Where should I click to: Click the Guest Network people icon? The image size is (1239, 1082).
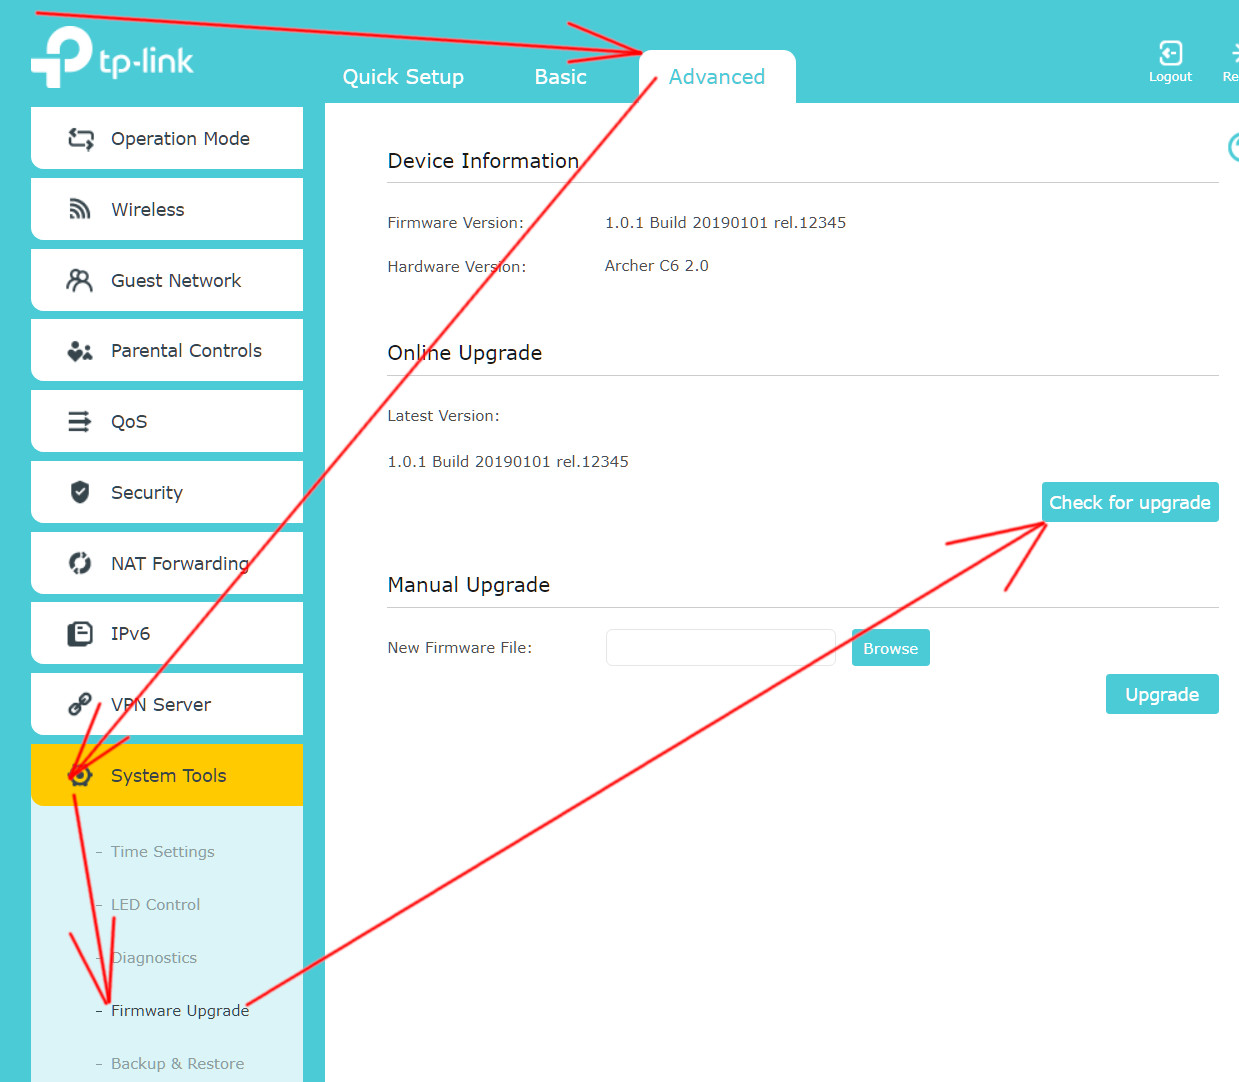coord(79,280)
